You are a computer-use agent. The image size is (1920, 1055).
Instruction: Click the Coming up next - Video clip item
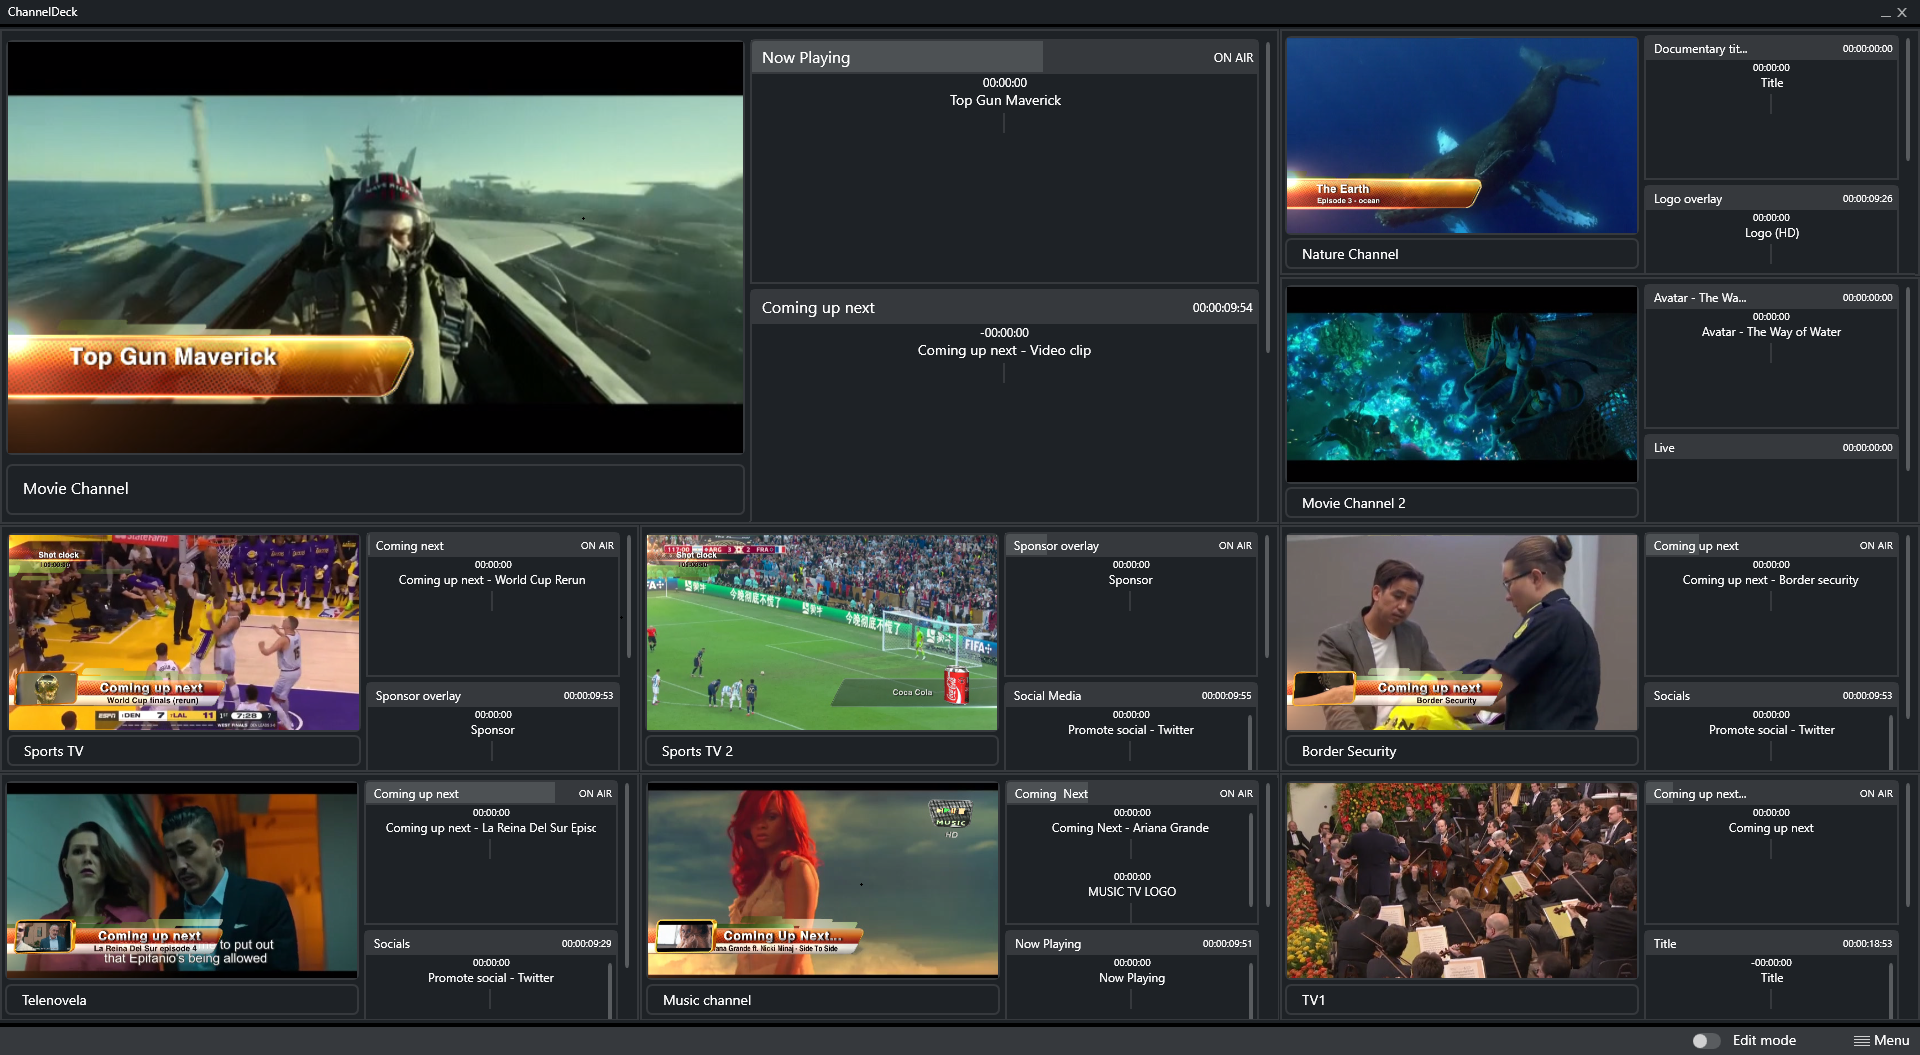1004,350
